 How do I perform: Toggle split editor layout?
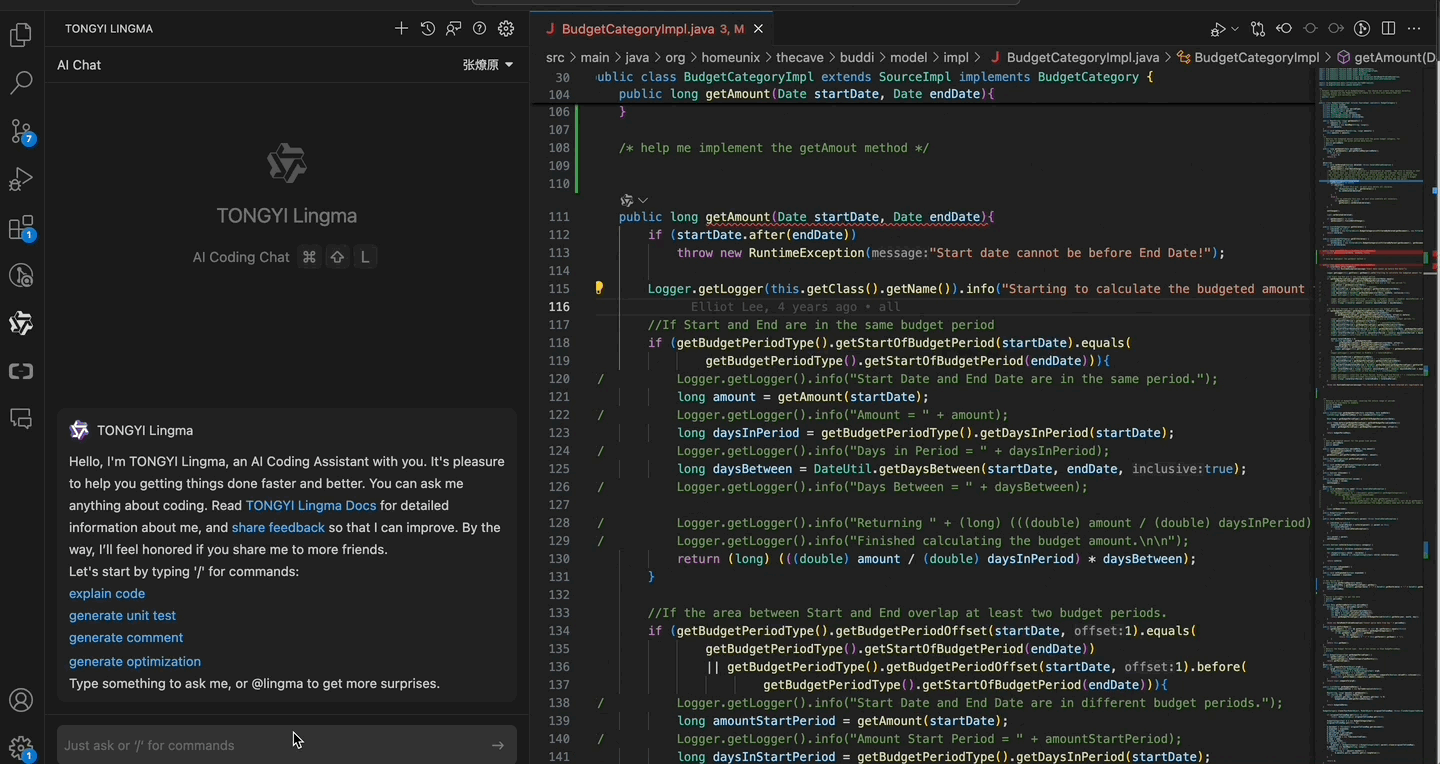tap(1388, 29)
